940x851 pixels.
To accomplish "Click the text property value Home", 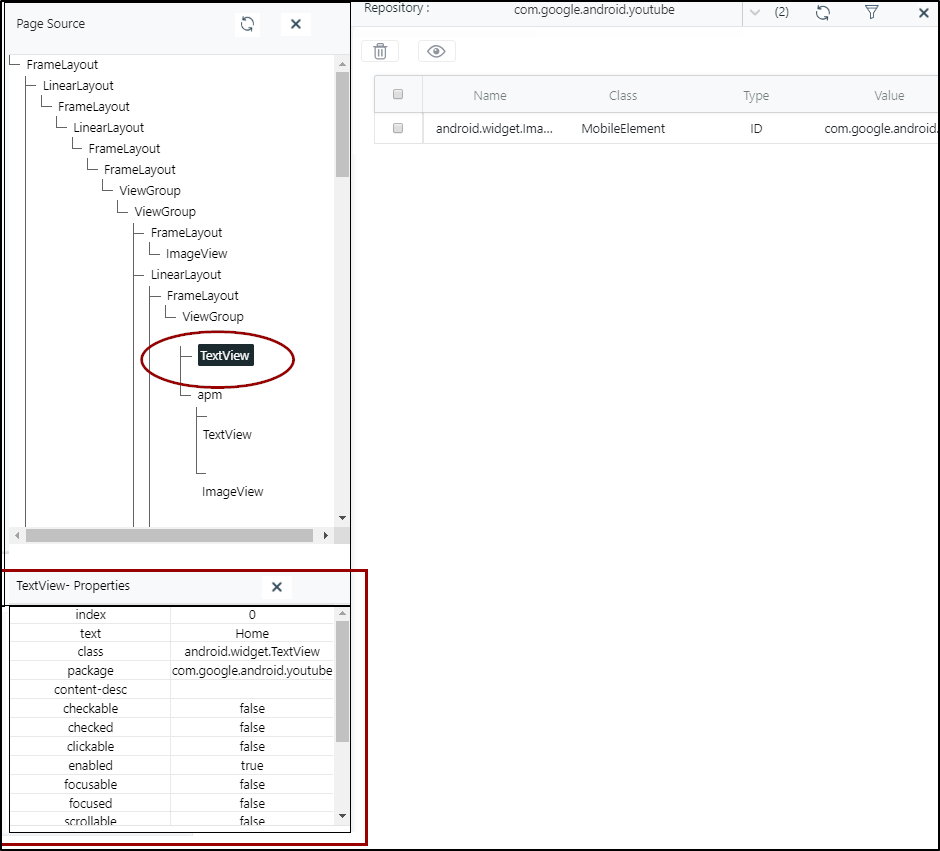I will [252, 633].
